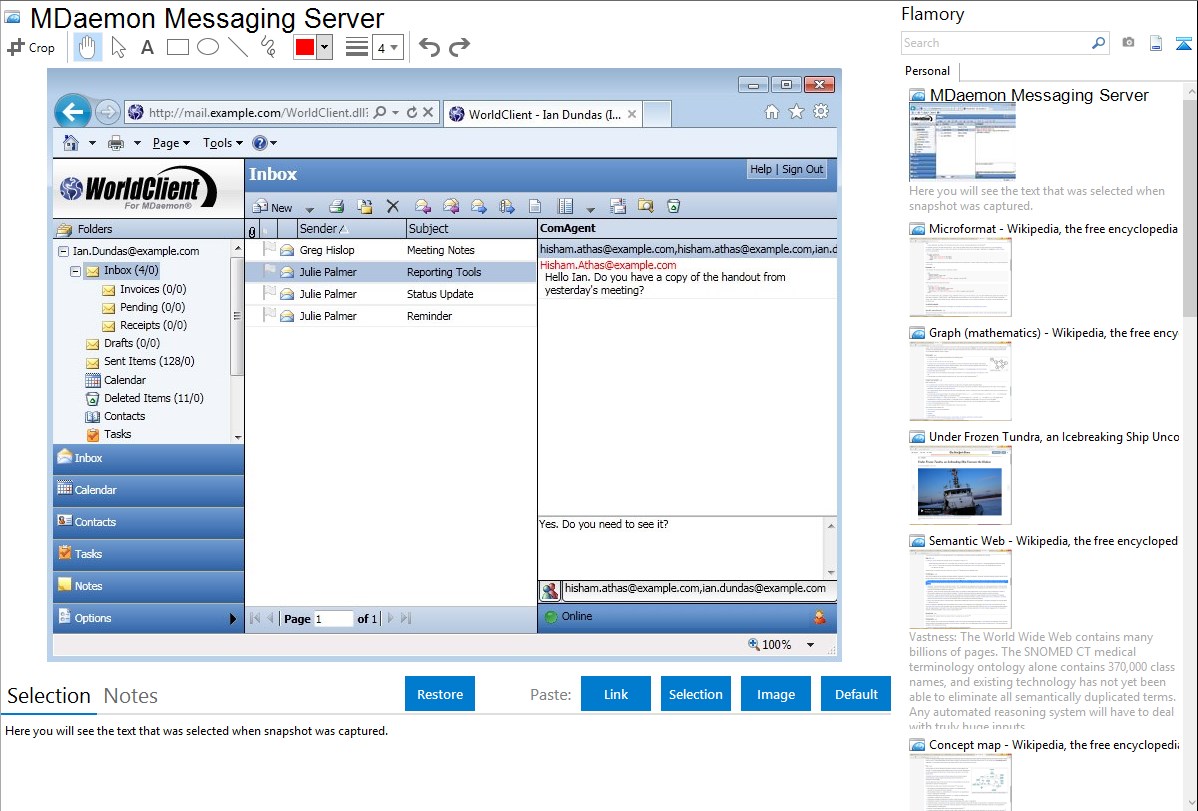This screenshot has width=1198, height=811.
Task: Activate the hand pan tool
Action: 87,47
